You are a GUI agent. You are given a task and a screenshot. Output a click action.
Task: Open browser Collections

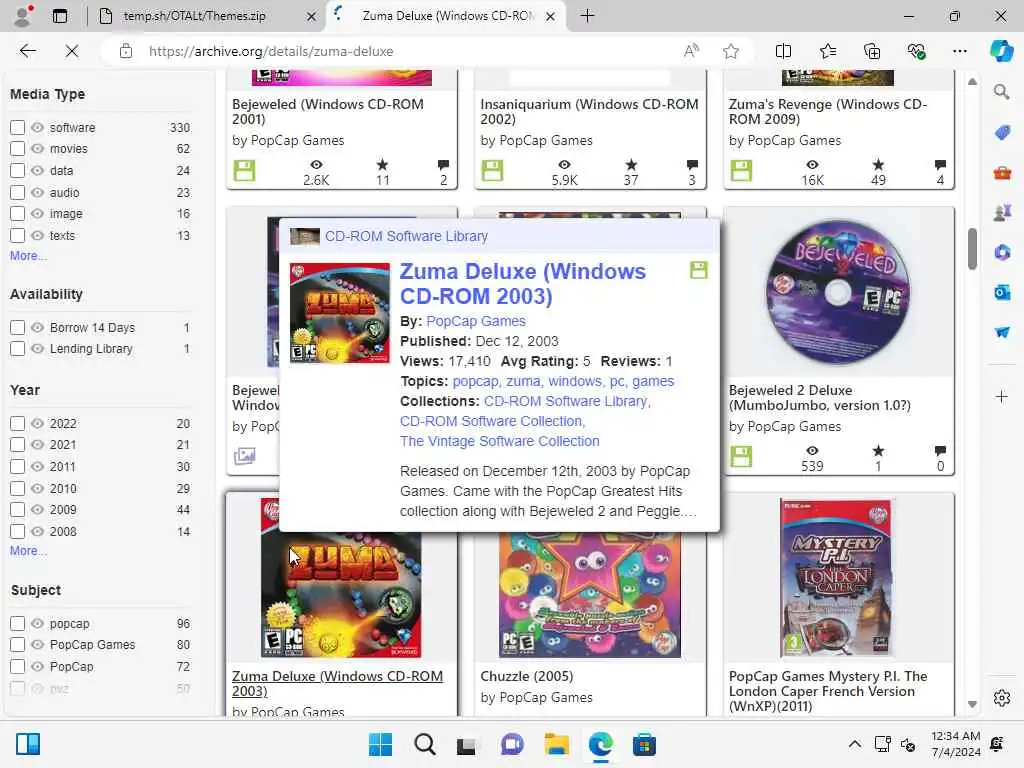pyautogui.click(x=872, y=51)
